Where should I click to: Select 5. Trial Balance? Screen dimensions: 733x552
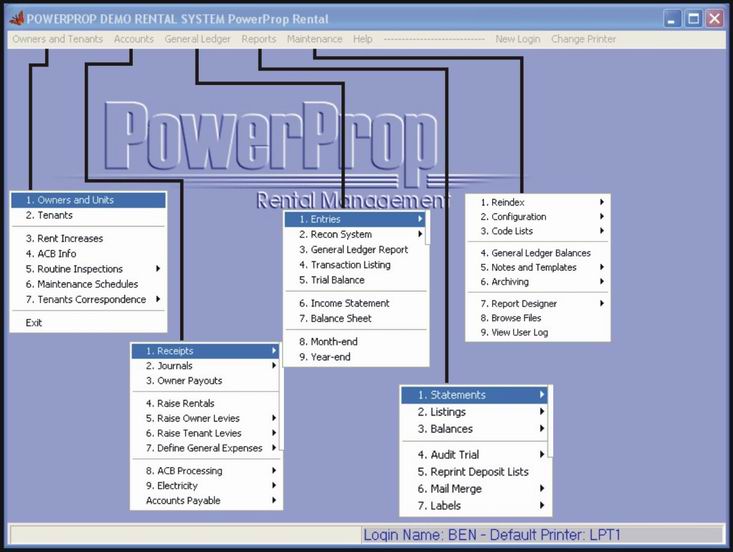[355, 280]
